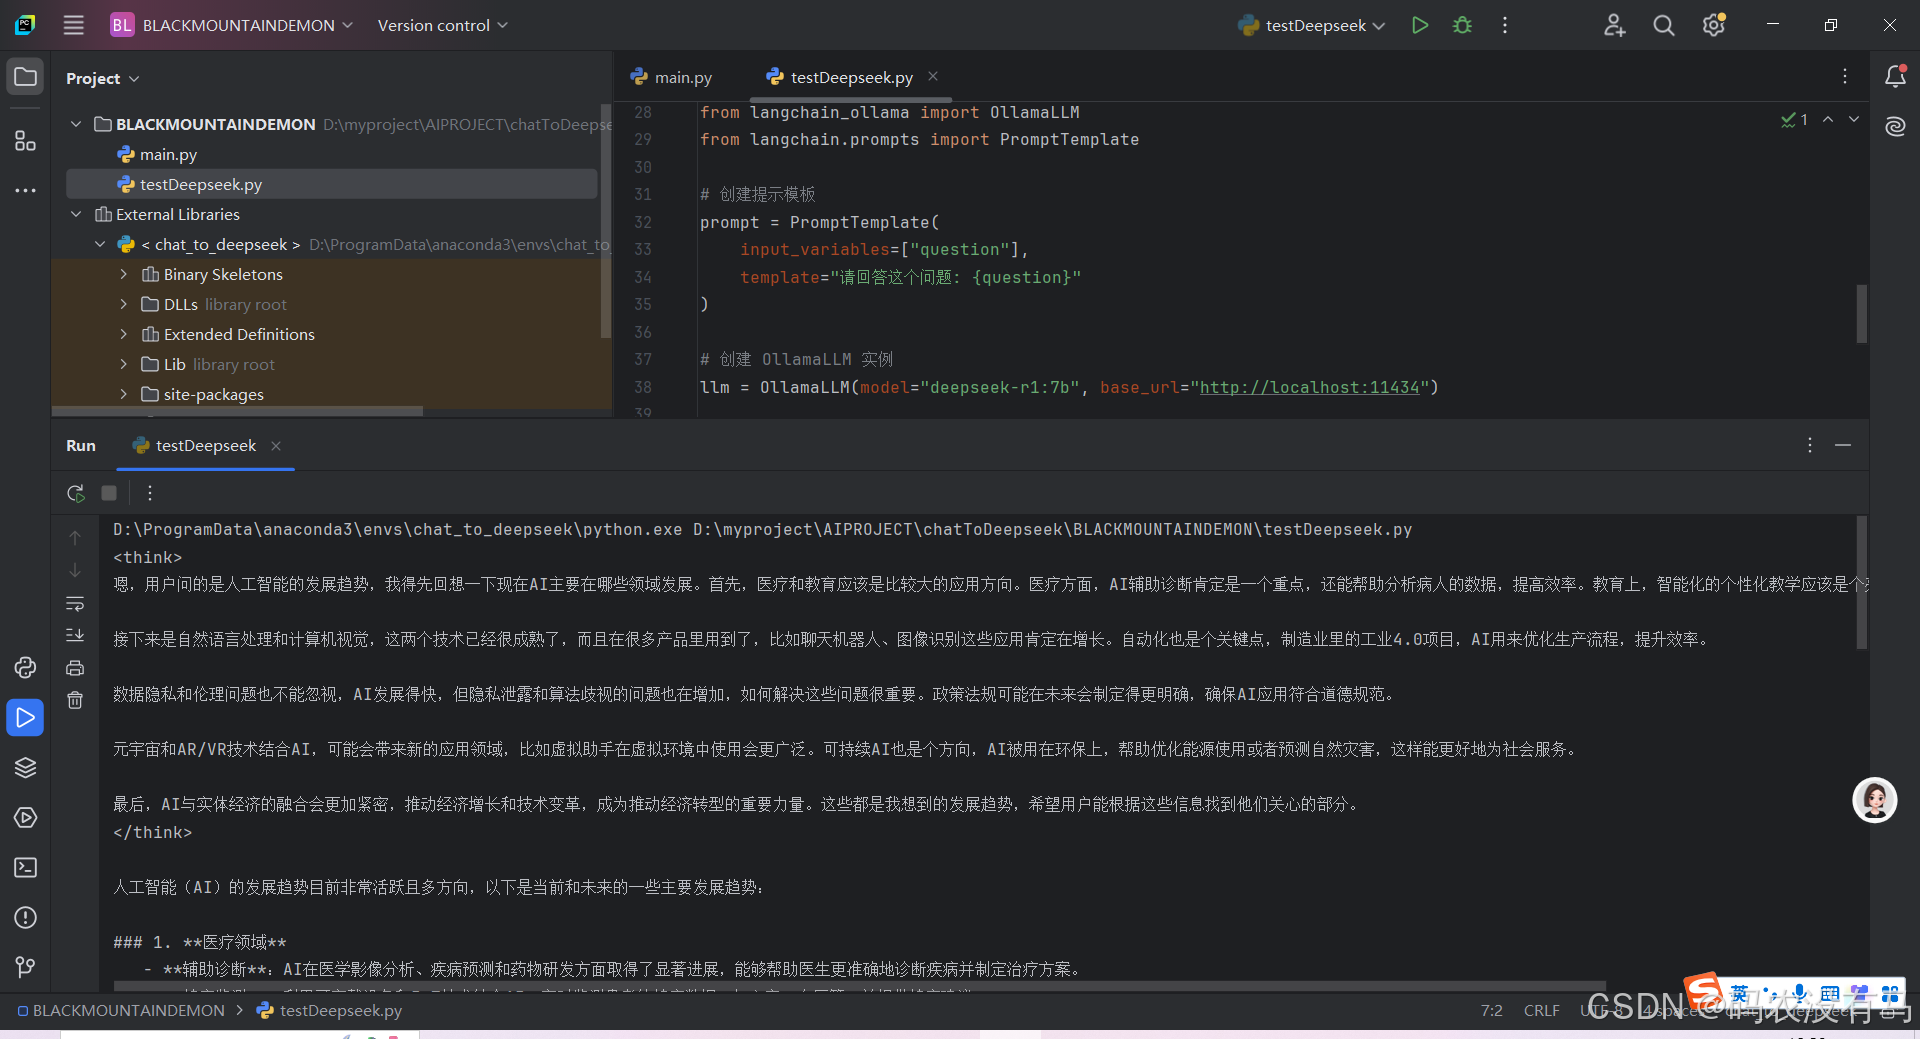The width and height of the screenshot is (1920, 1039).
Task: Stop the running testDeepseek process
Action: pos(109,493)
